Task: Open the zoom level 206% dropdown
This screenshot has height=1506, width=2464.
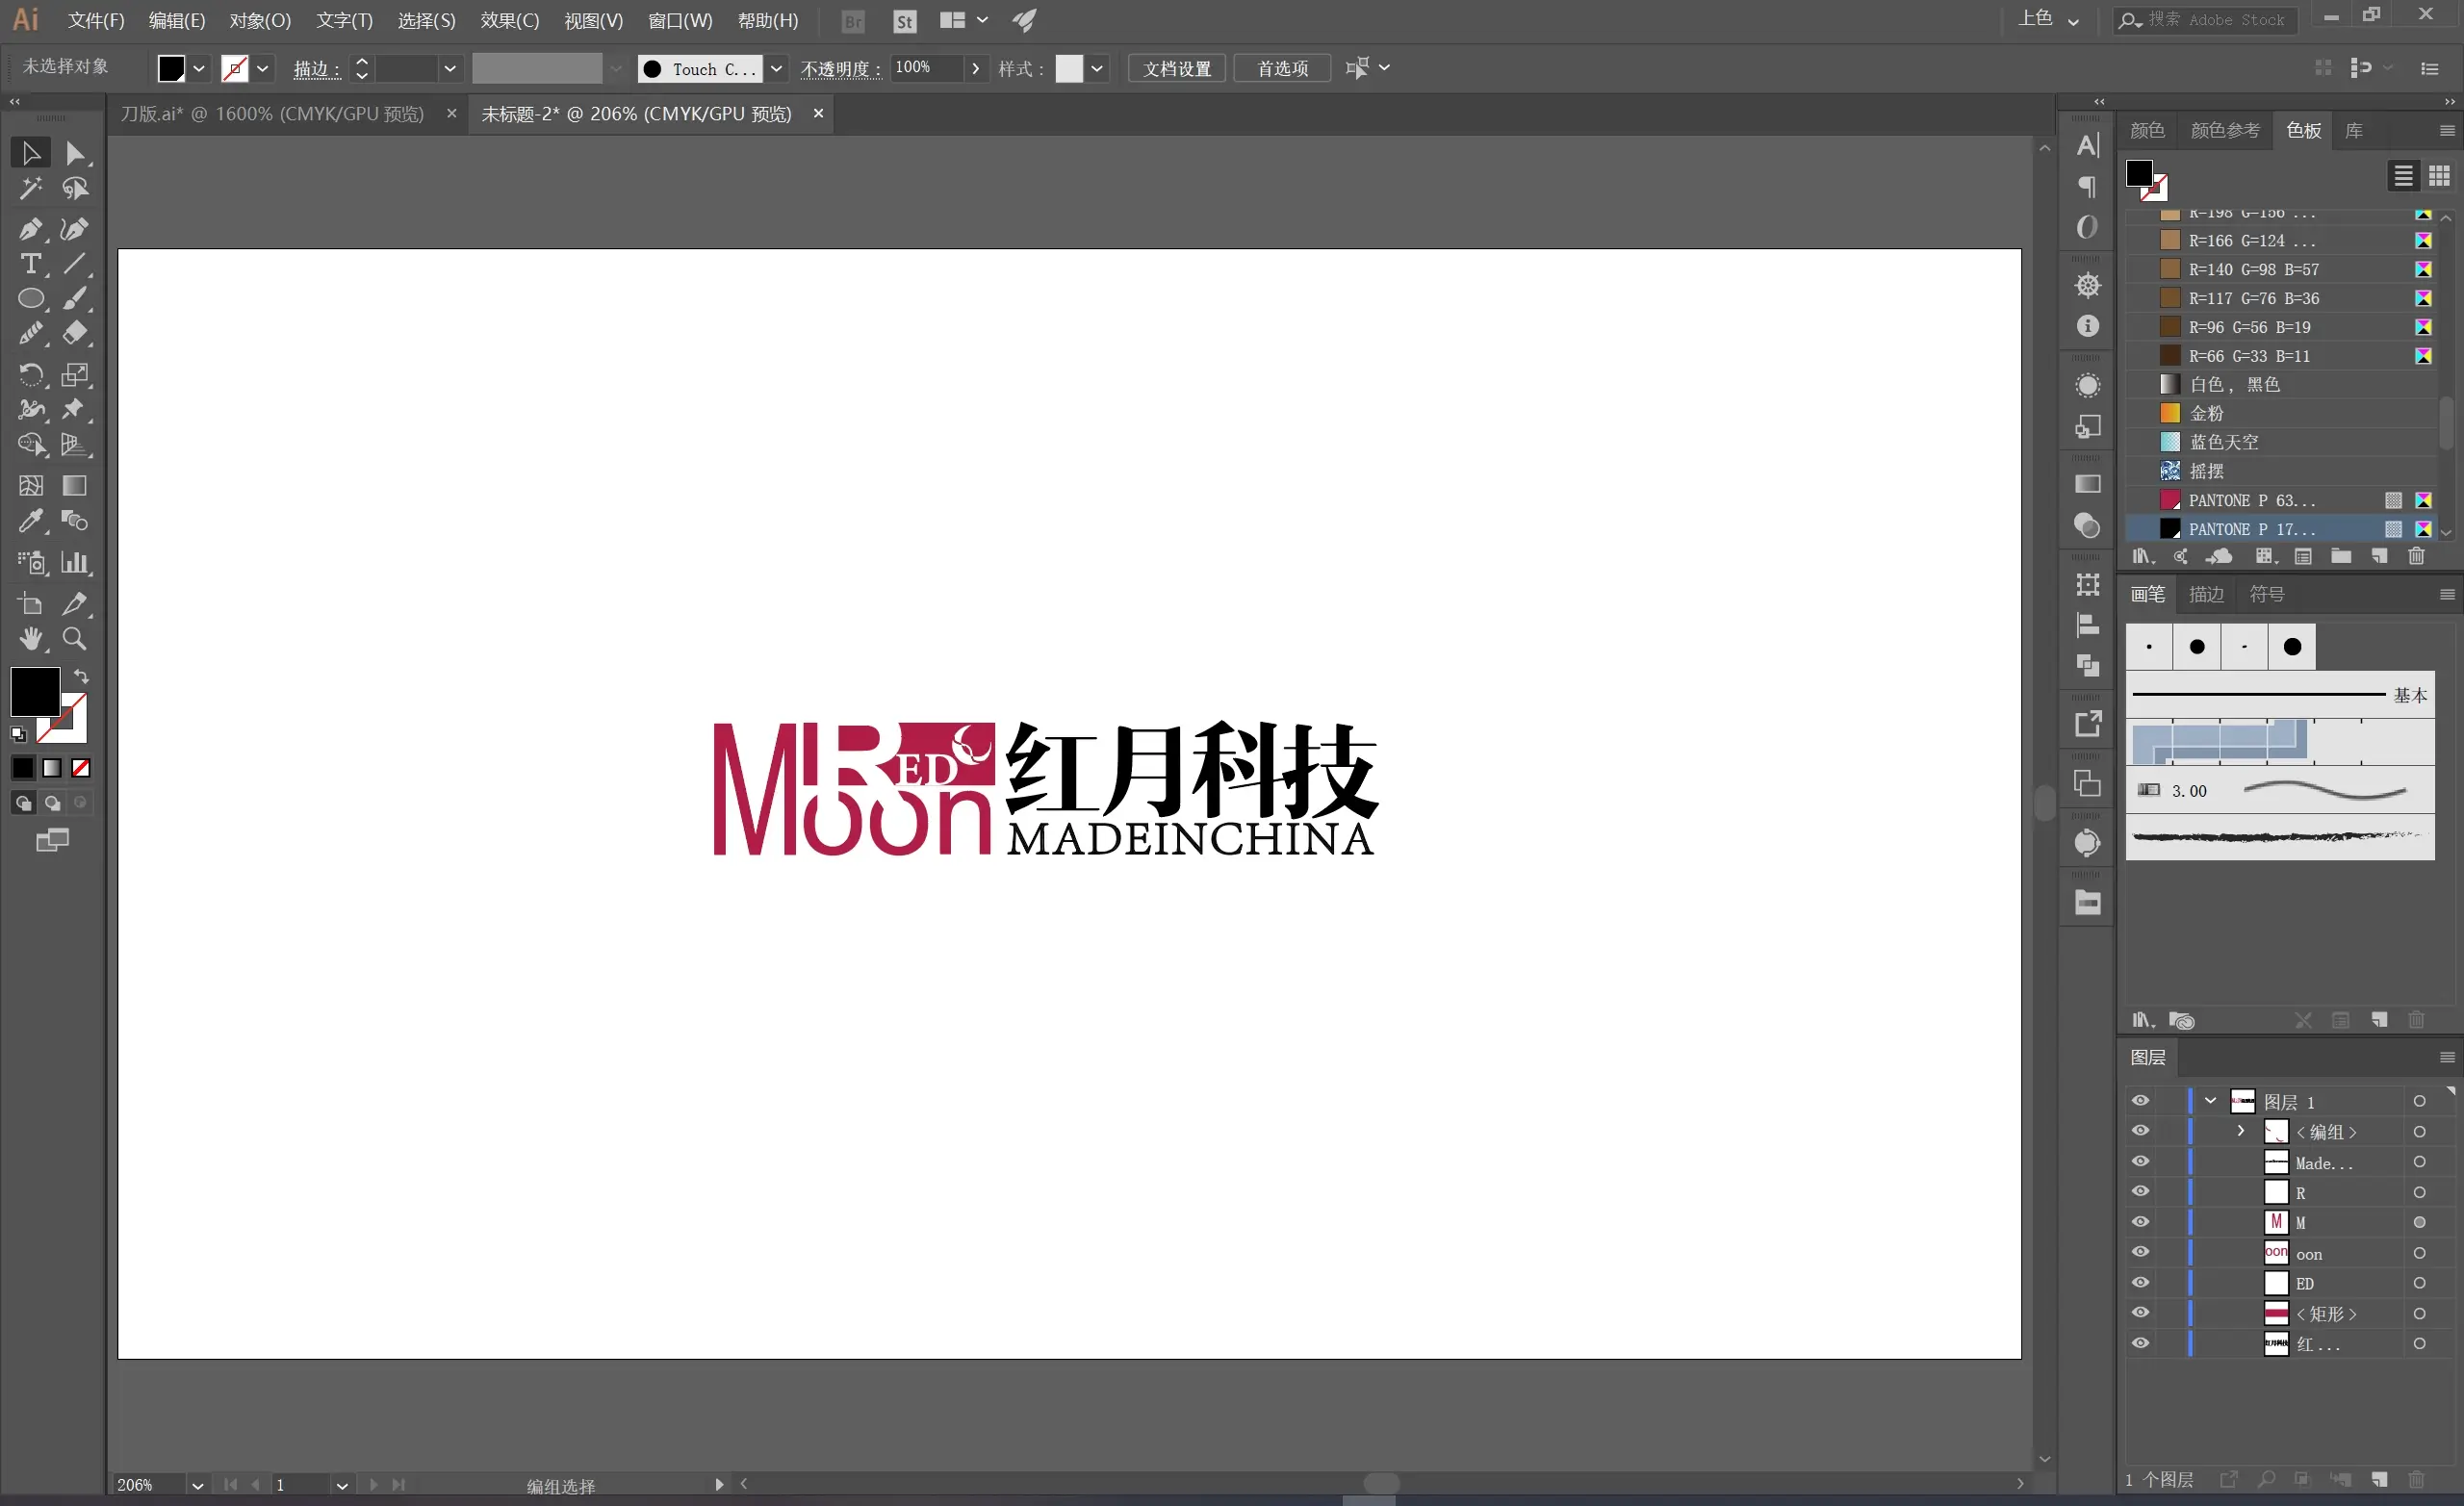Action: click(197, 1485)
